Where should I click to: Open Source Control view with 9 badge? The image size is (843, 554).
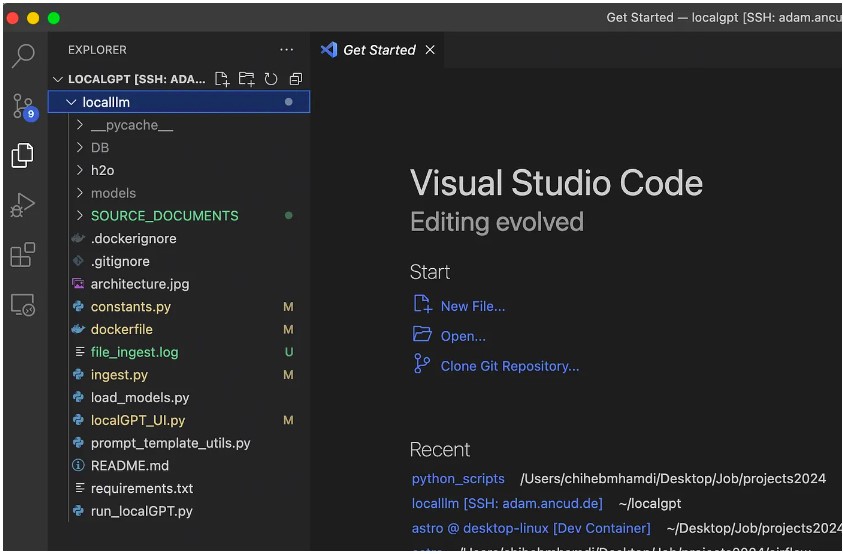[23, 105]
